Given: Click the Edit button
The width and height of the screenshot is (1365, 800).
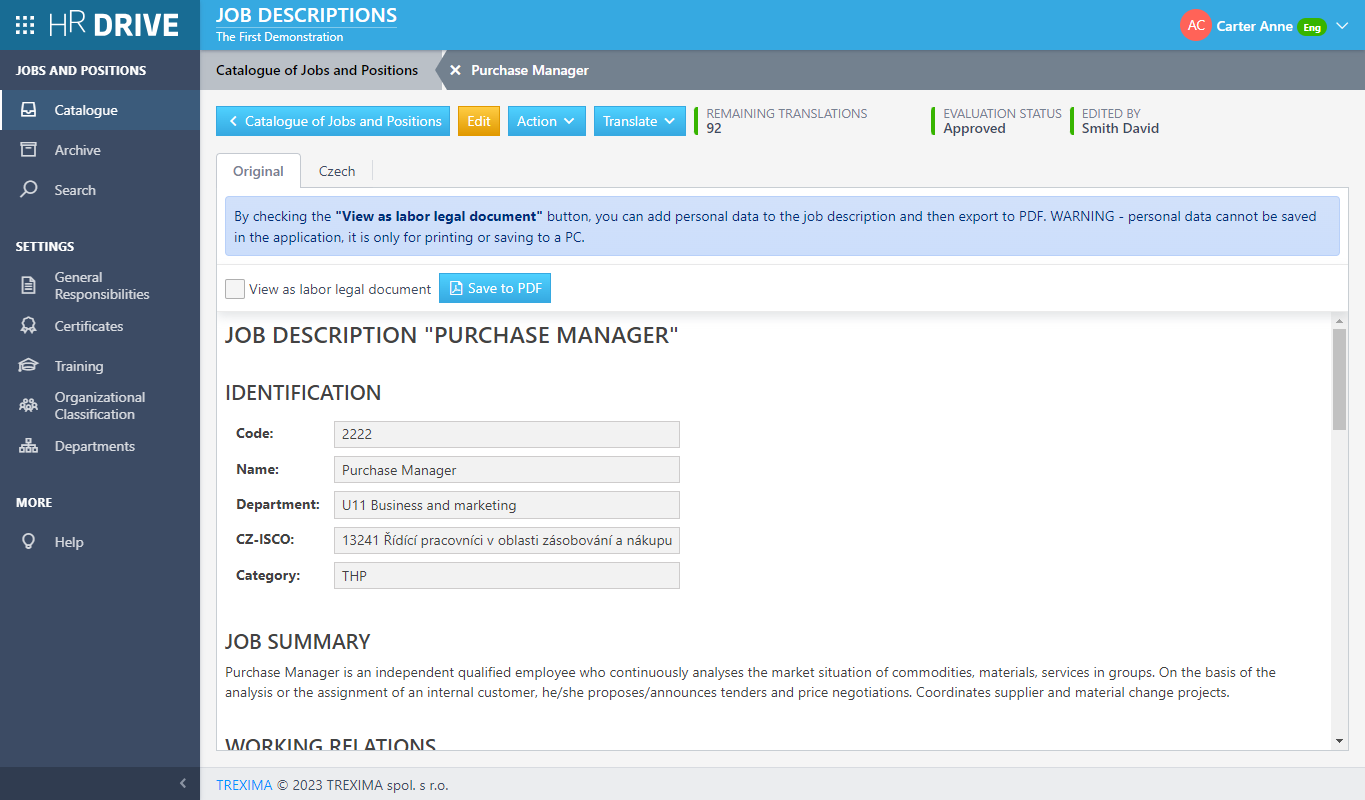Looking at the screenshot, I should 478,121.
